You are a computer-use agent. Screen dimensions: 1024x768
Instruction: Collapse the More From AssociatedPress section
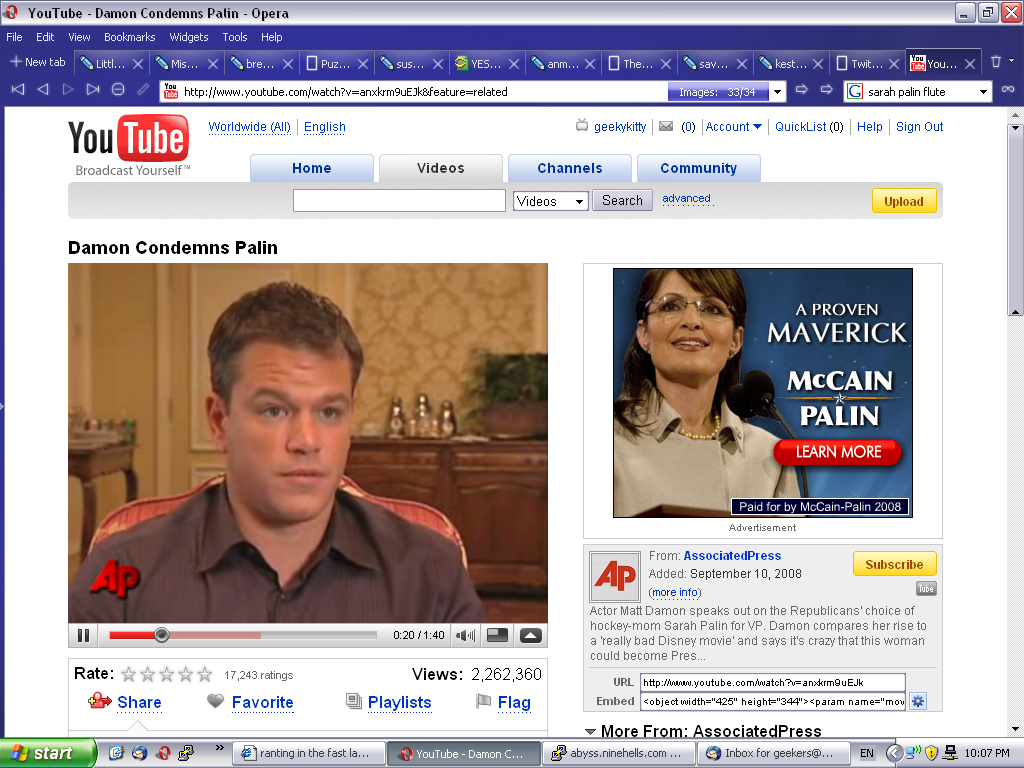point(590,732)
